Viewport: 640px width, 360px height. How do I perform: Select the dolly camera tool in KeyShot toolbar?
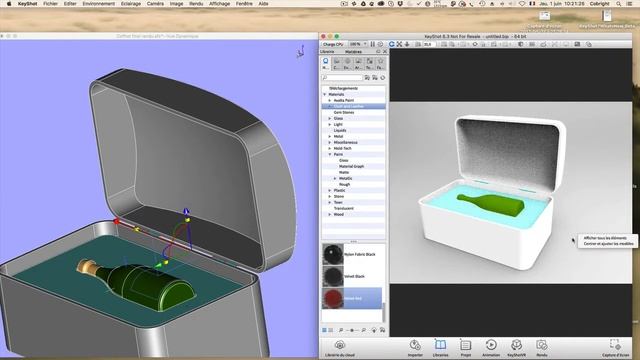(x=407, y=44)
